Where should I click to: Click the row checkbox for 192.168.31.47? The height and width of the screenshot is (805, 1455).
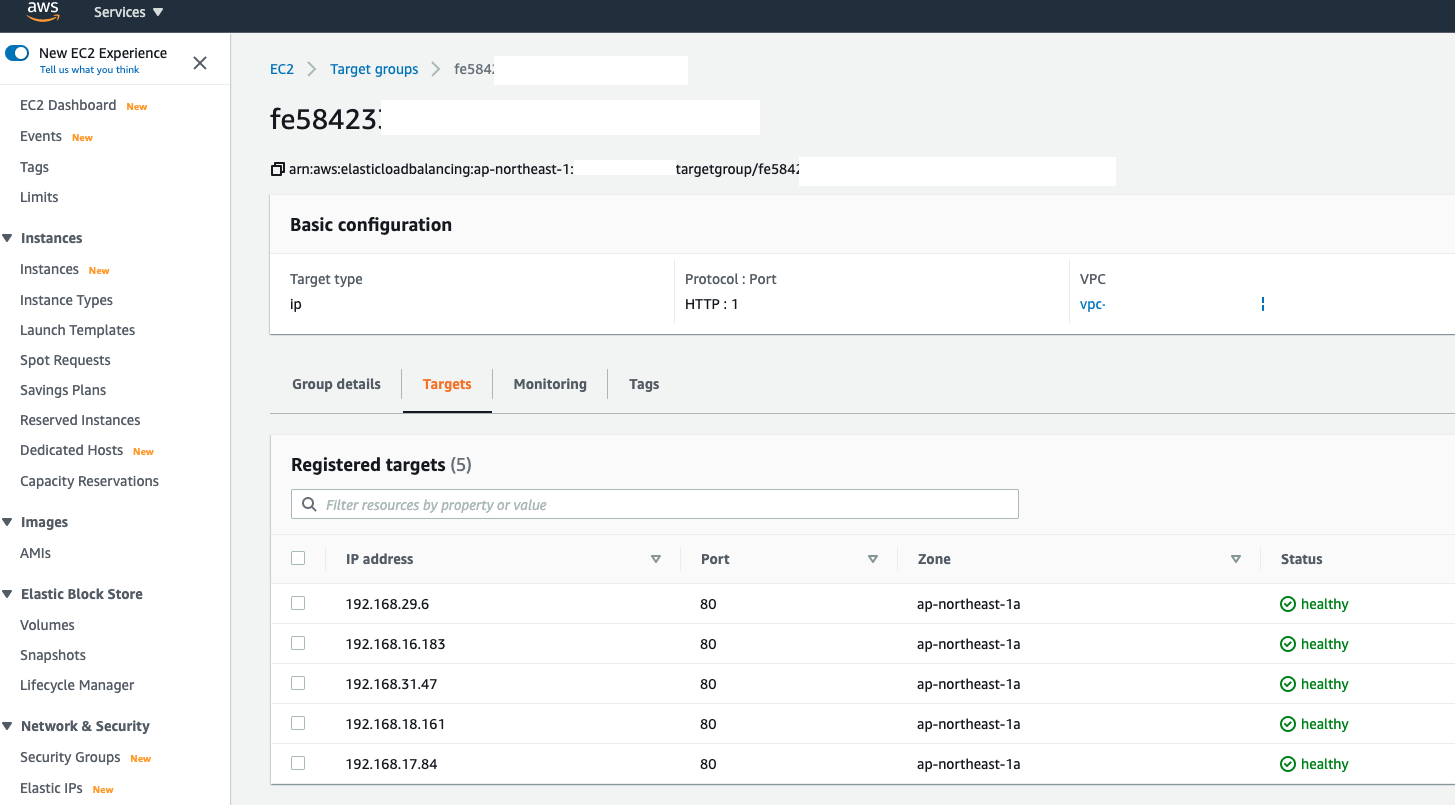(x=297, y=683)
